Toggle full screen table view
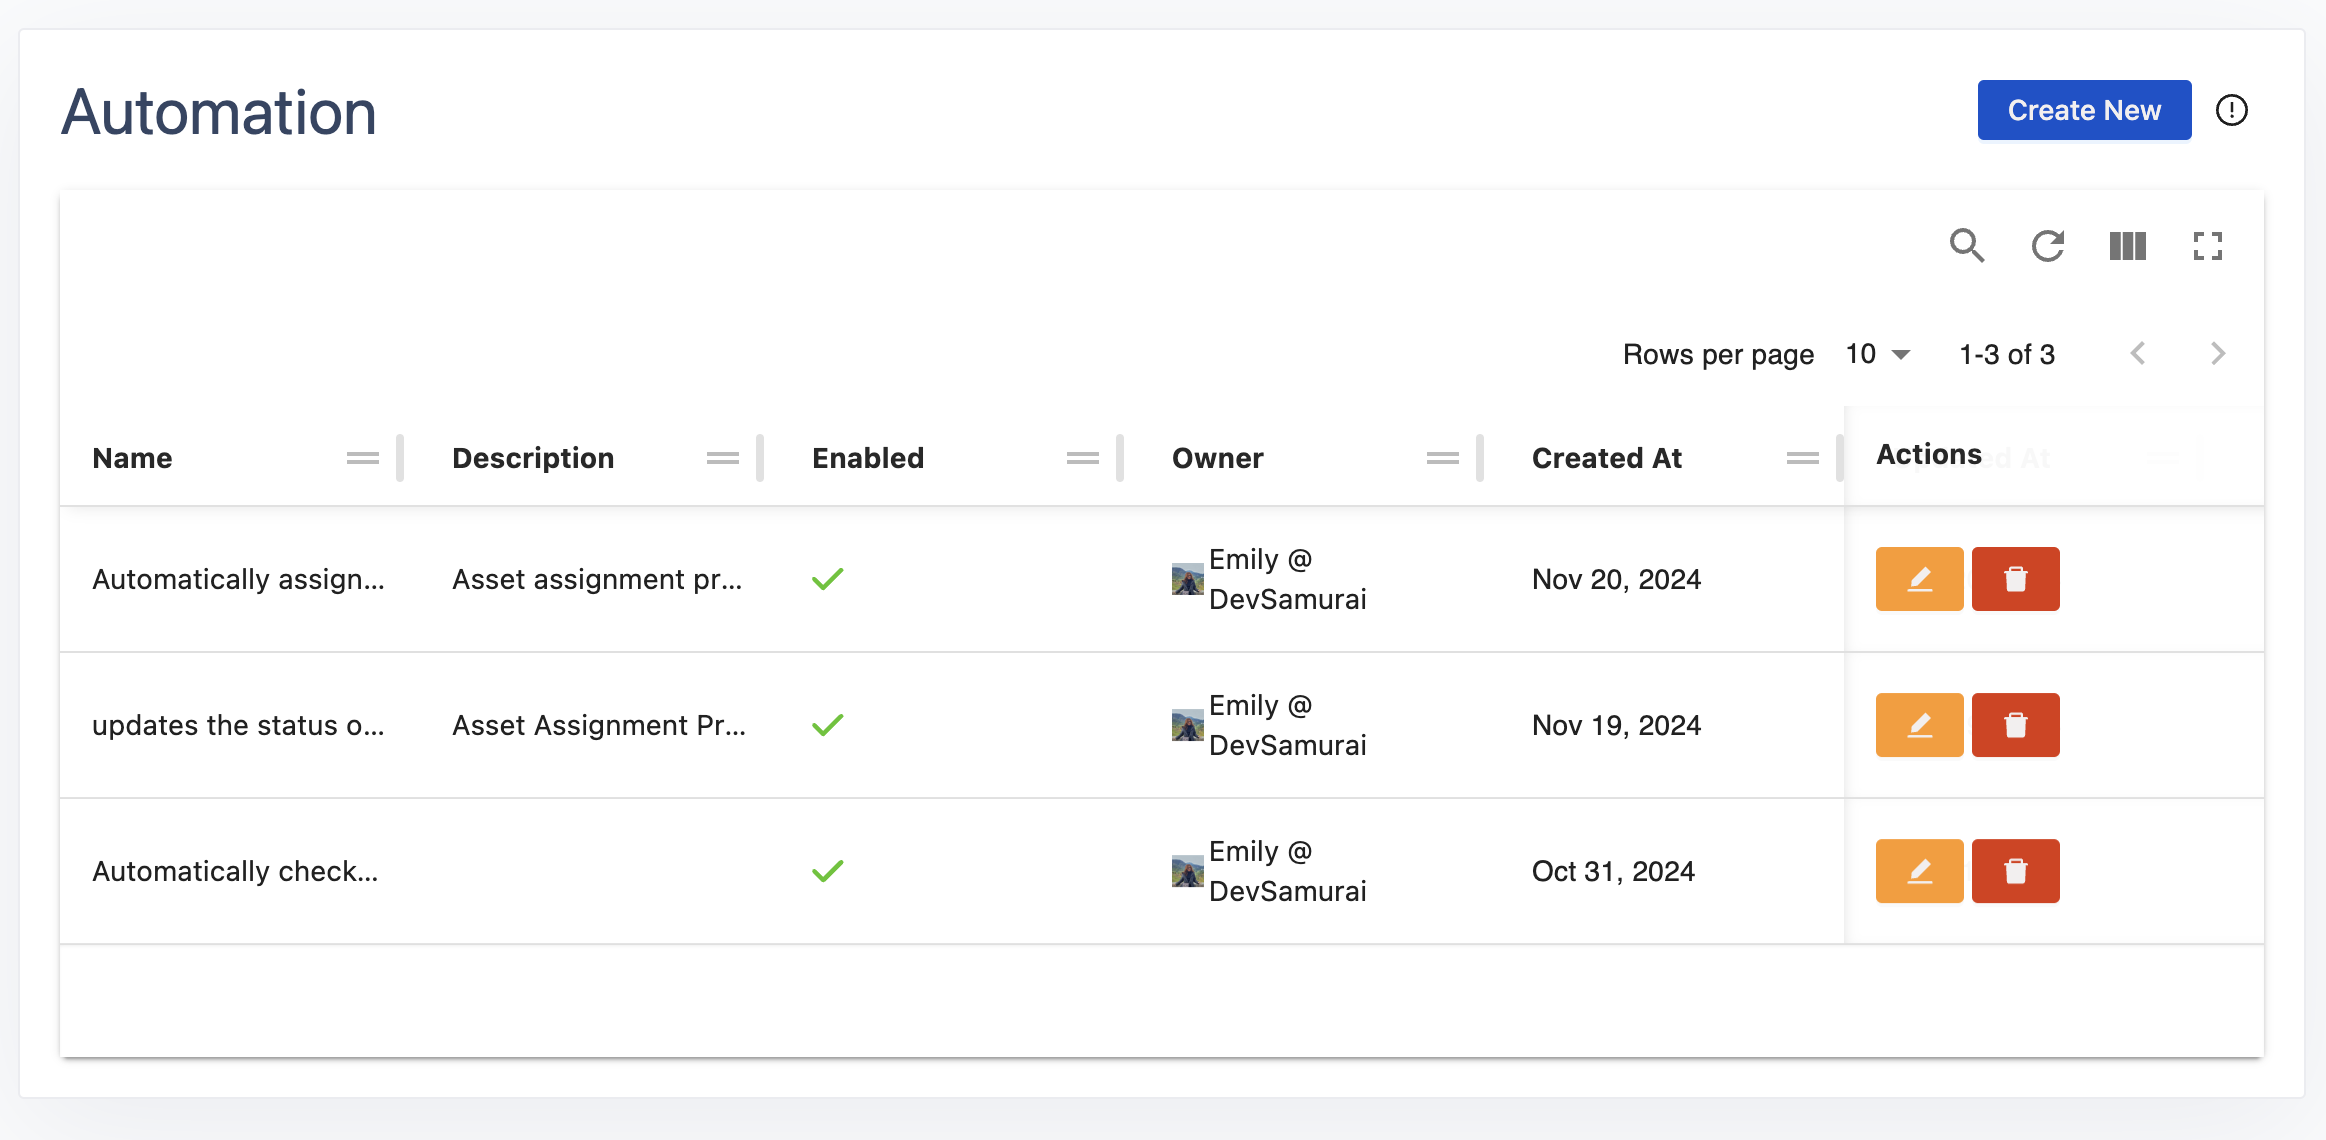 click(2207, 246)
